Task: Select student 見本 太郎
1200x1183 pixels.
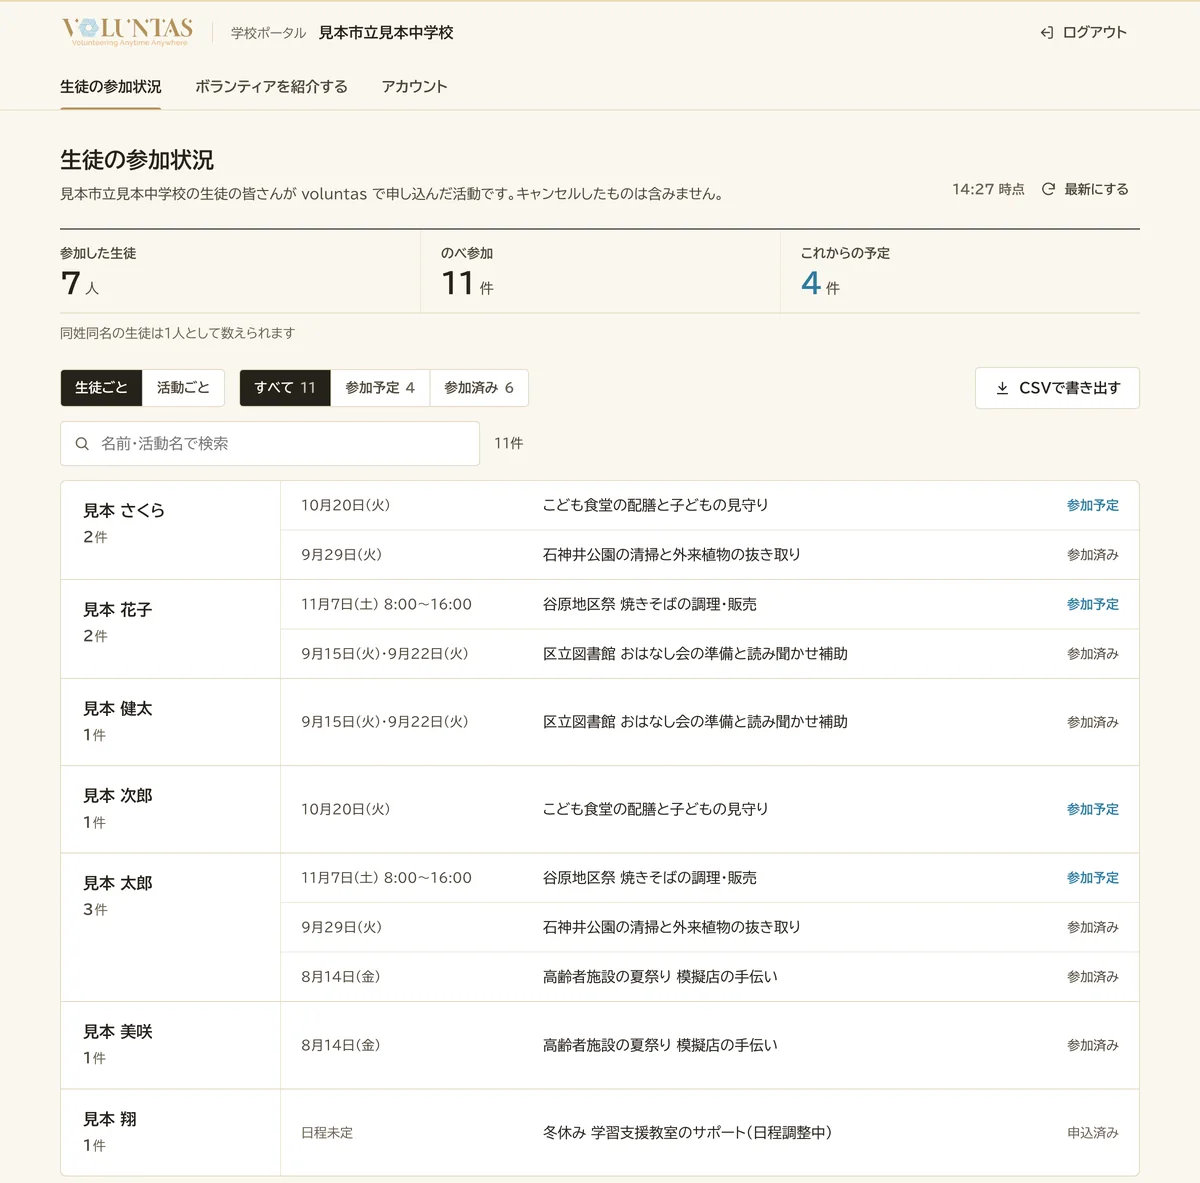Action: coord(118,883)
